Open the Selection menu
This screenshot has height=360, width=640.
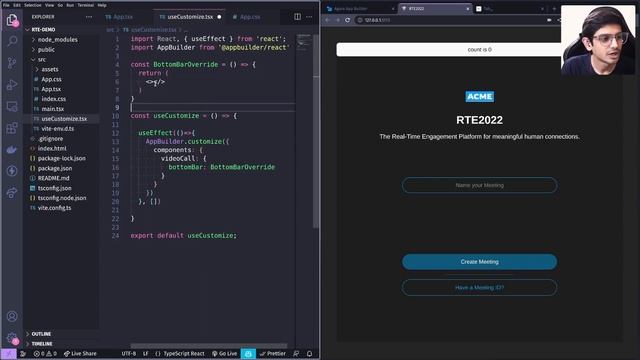pyautogui.click(x=33, y=5)
